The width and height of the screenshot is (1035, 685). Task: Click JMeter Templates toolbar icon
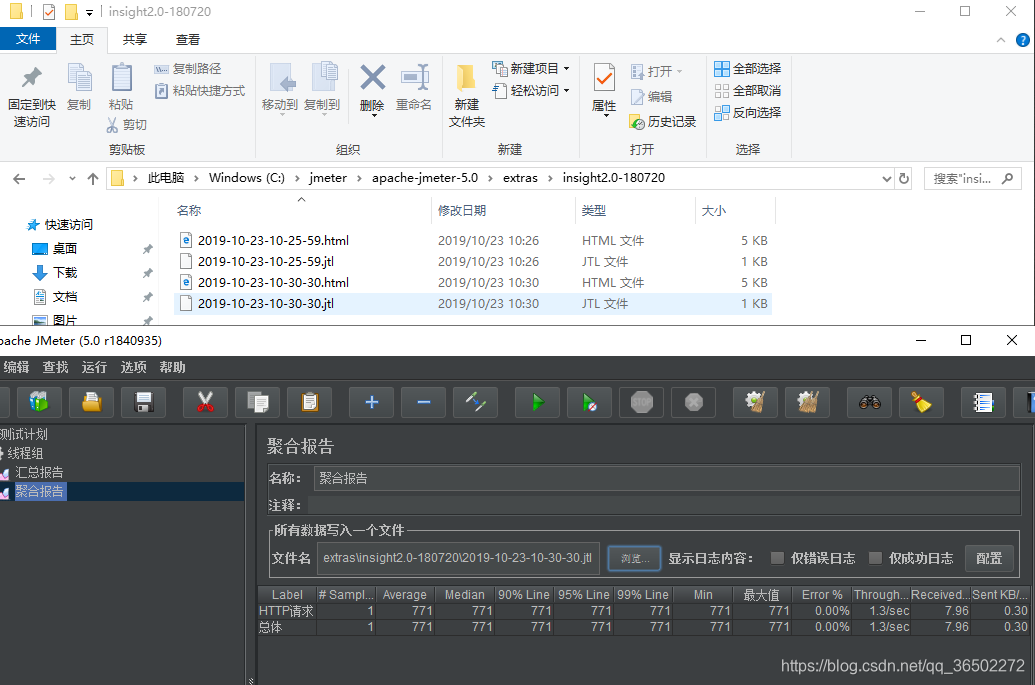click(40, 402)
